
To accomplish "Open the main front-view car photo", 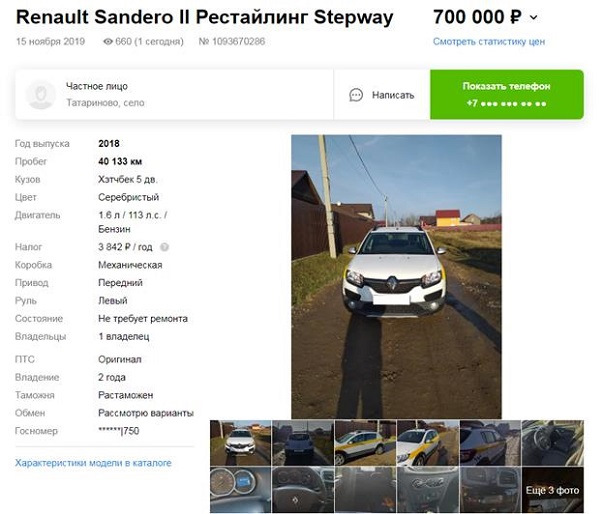I will (x=396, y=276).
